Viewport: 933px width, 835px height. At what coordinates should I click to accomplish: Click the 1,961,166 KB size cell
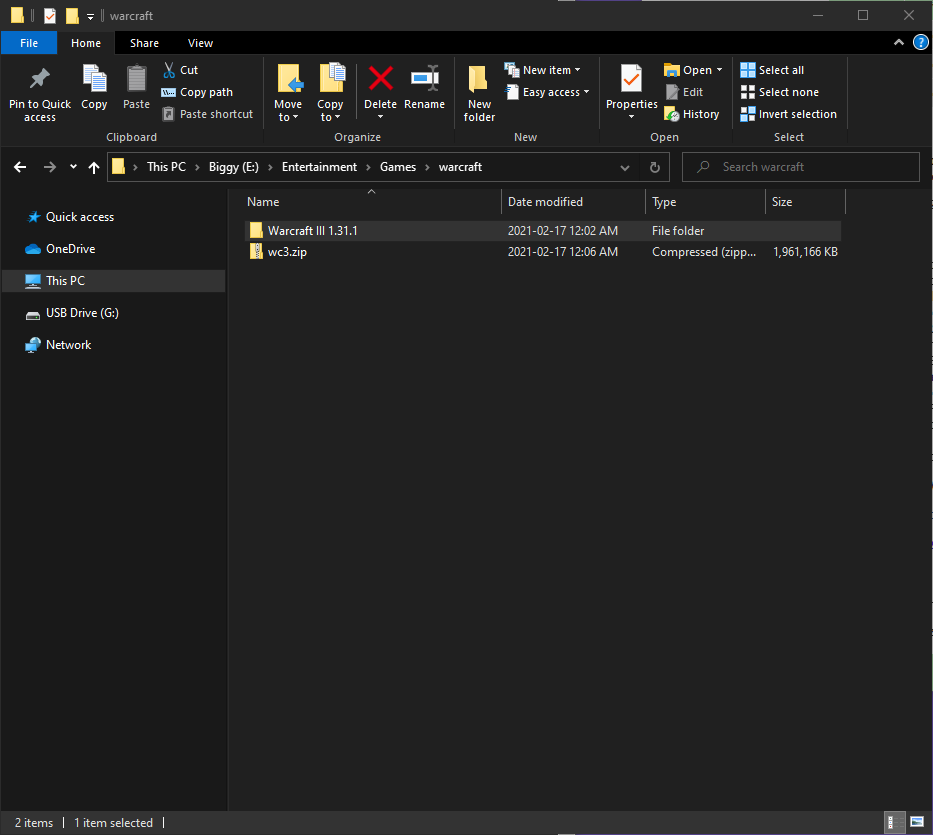(805, 252)
